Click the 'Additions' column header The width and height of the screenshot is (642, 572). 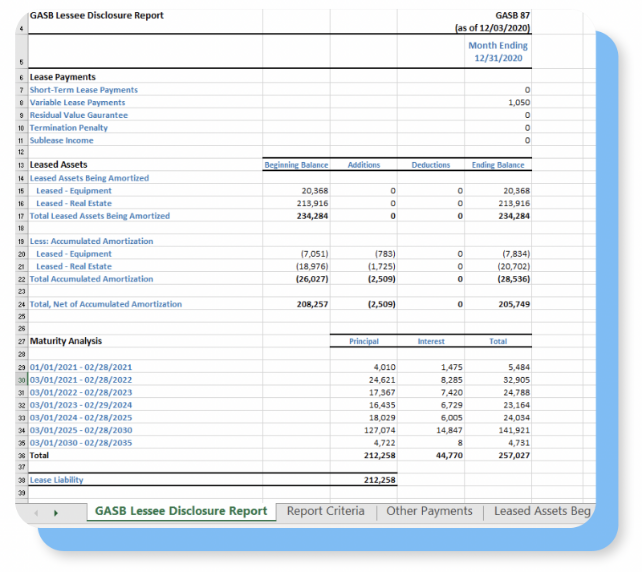[x=364, y=165]
